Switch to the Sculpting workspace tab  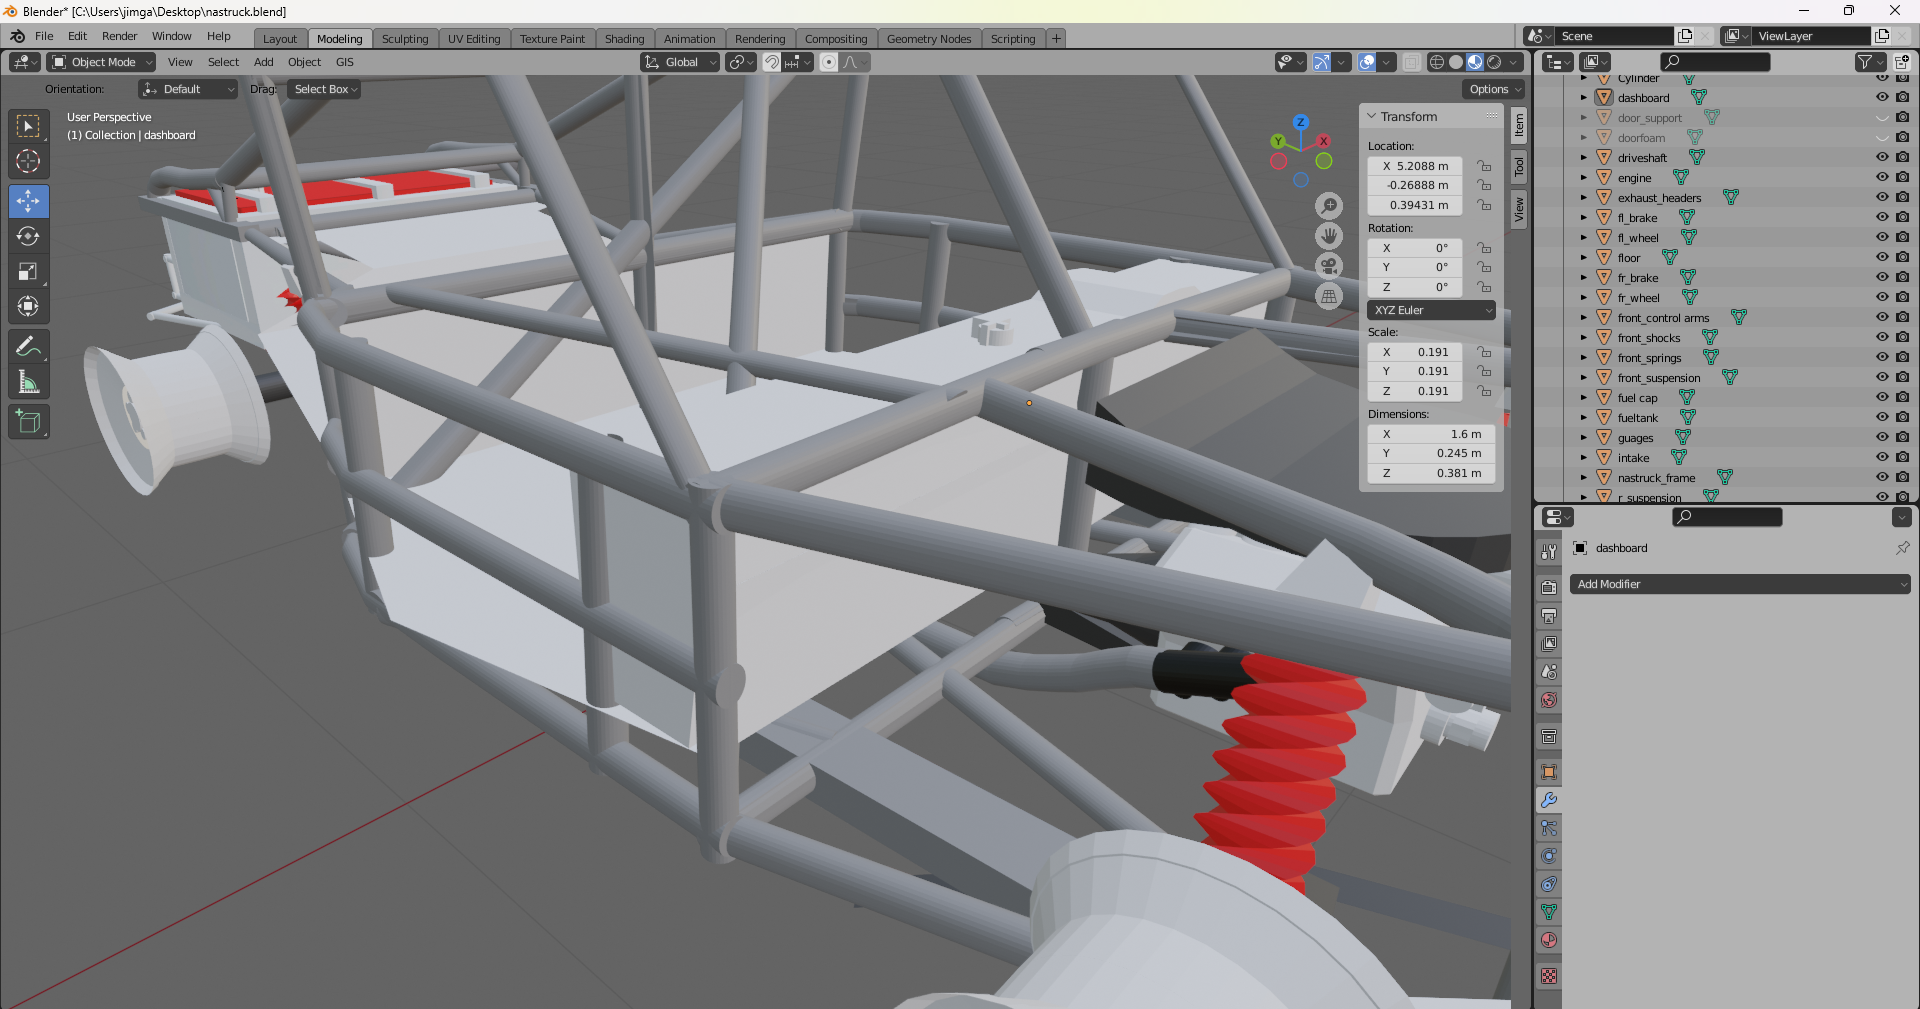[405, 39]
